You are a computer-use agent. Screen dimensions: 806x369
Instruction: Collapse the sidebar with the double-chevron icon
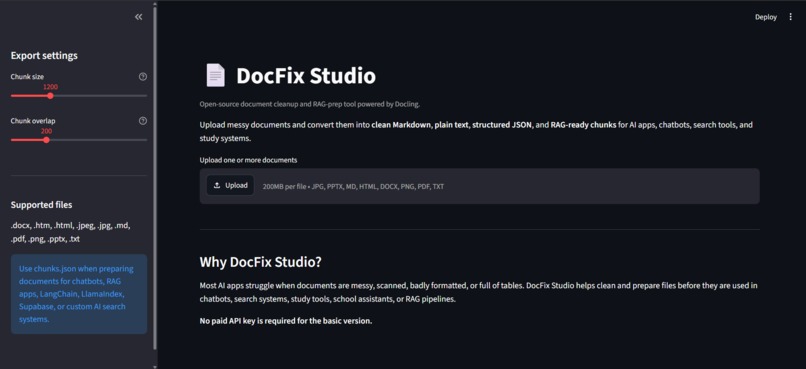138,17
